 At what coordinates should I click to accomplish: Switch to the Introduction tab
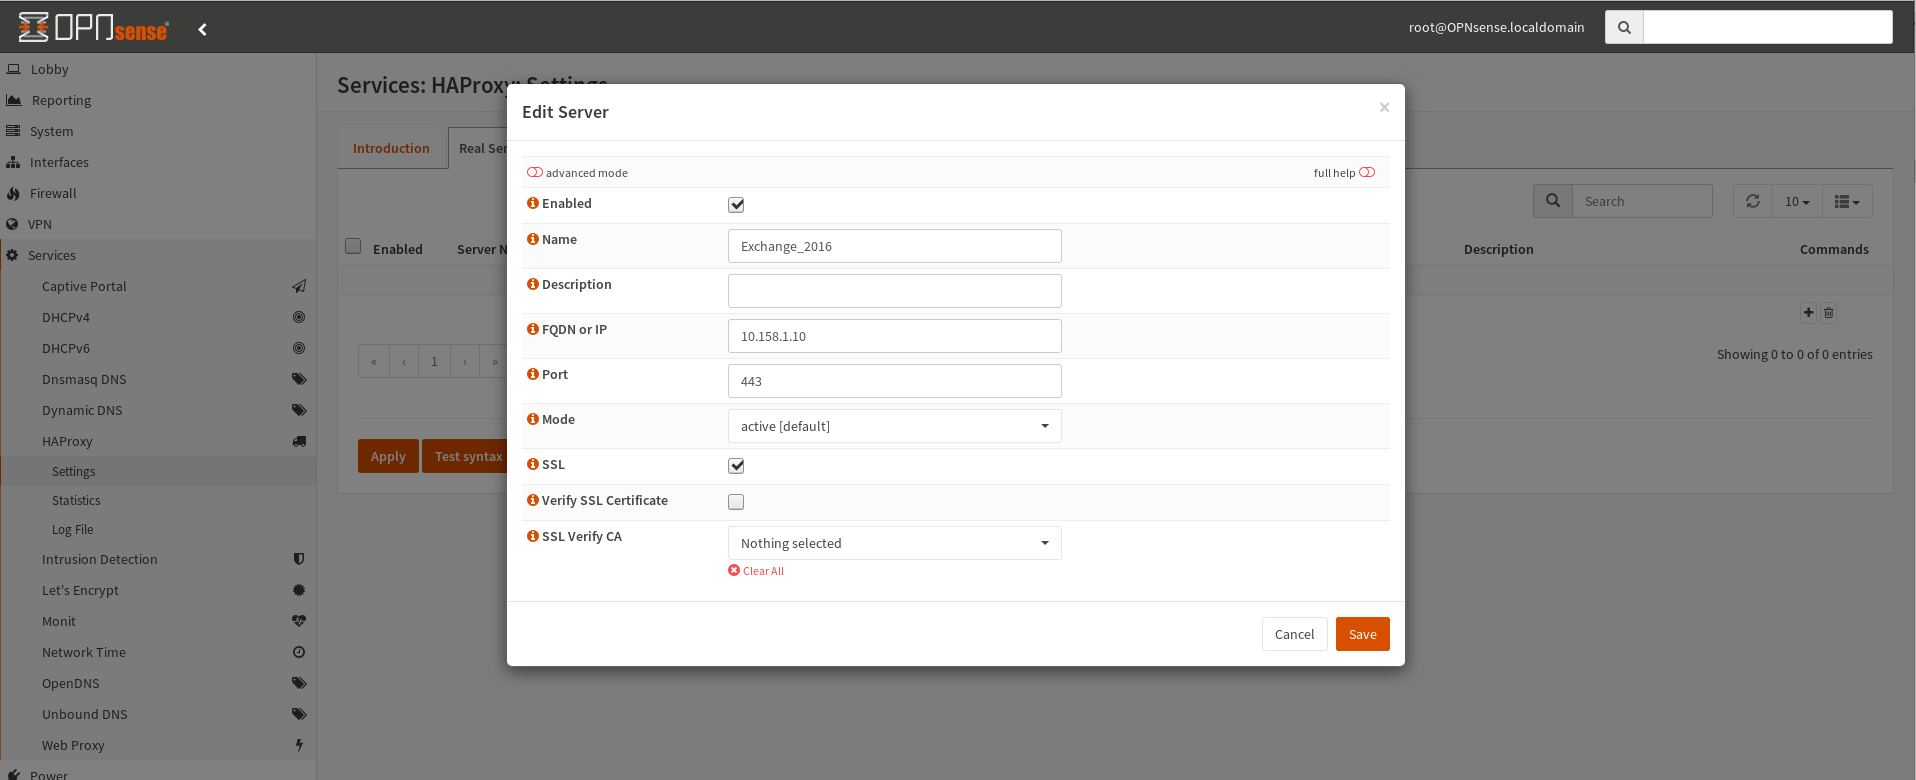(391, 148)
